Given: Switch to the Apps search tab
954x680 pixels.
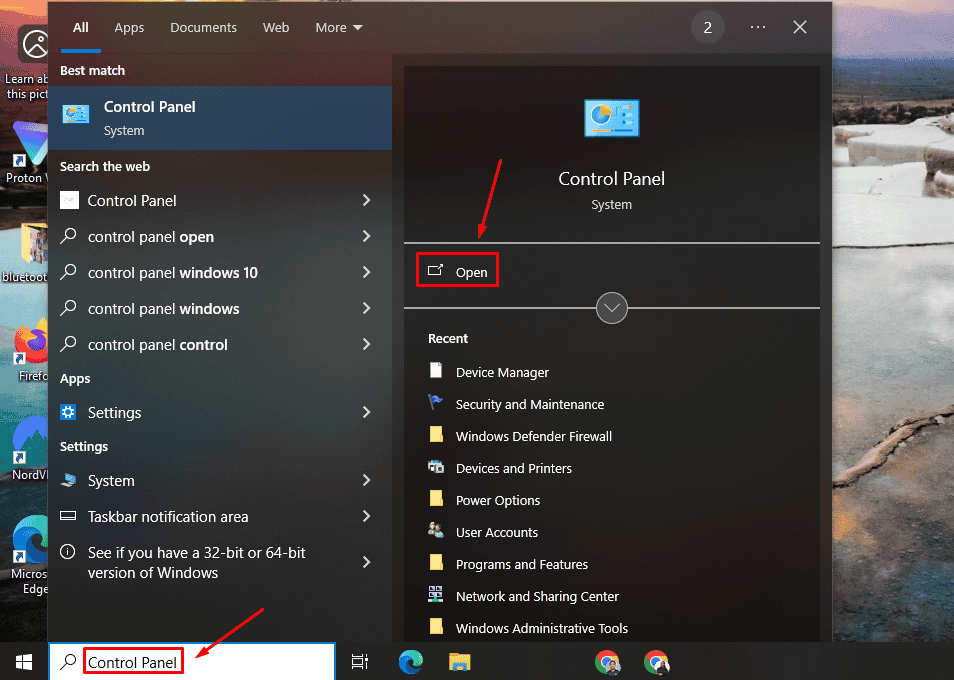Looking at the screenshot, I should pos(129,28).
